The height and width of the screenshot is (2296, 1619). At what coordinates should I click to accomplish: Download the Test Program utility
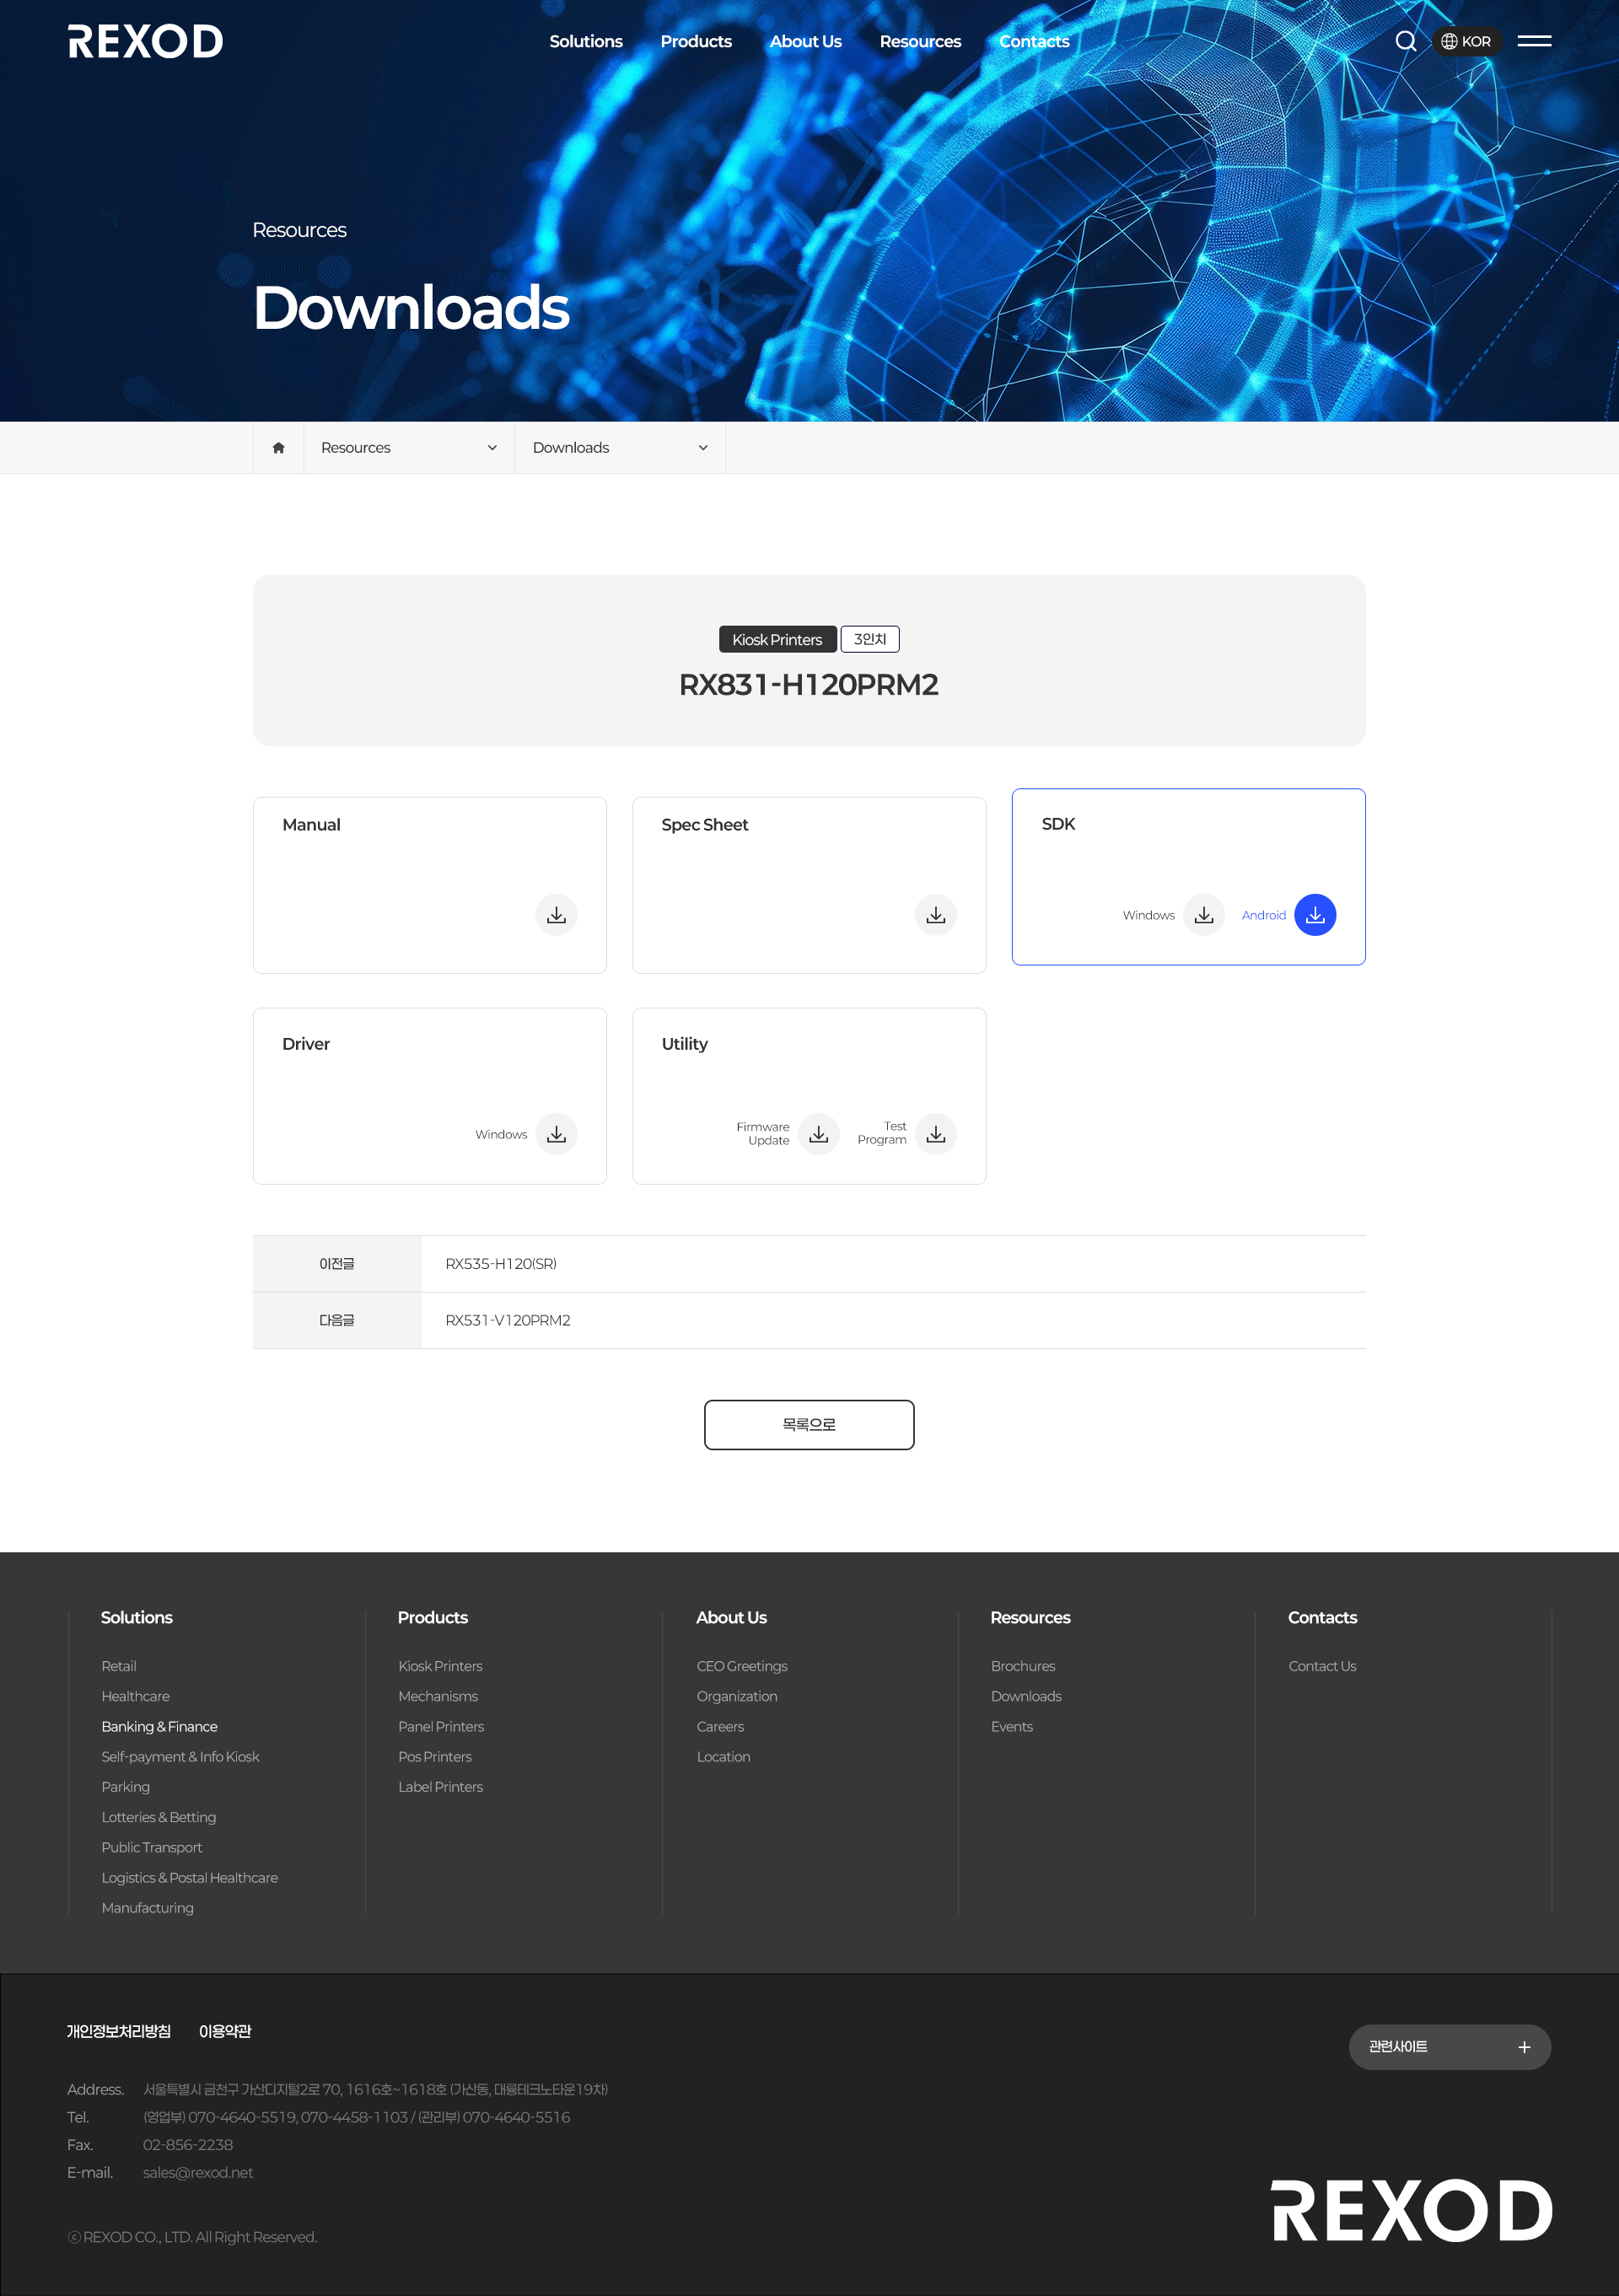point(935,1134)
